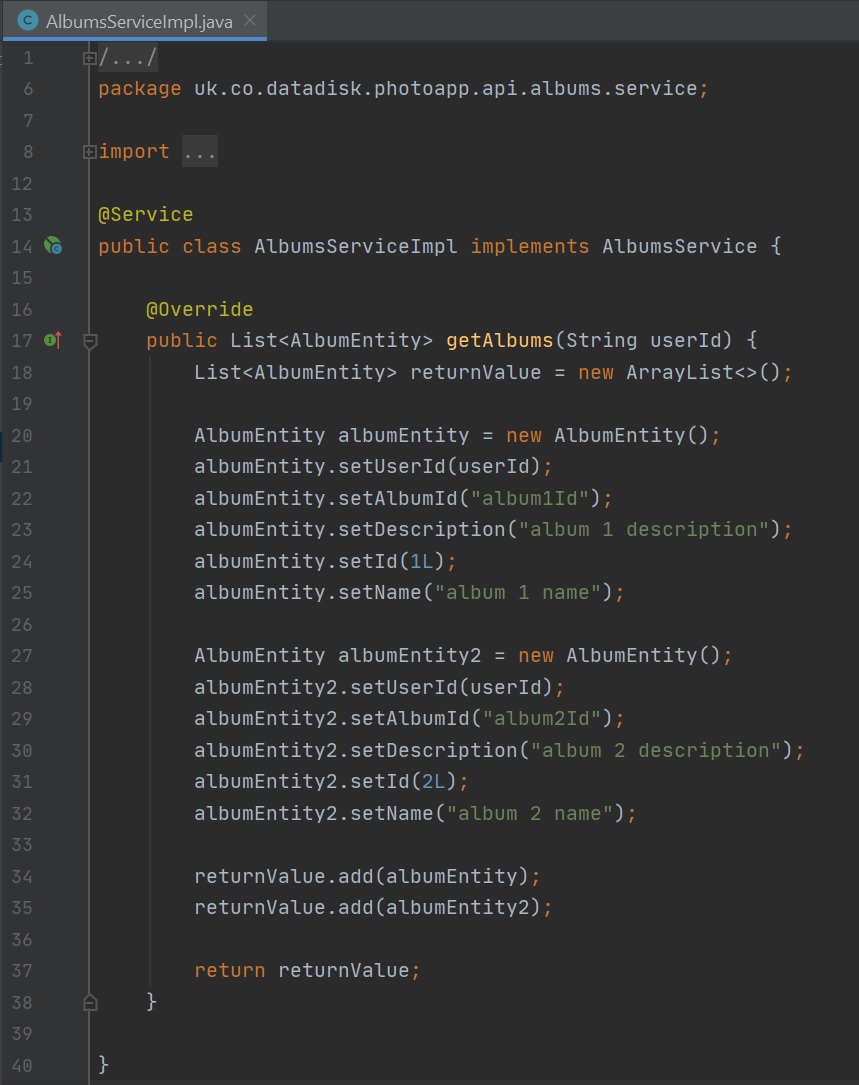Click line number 20 in the gutter
This screenshot has width=859, height=1085.
pos(22,436)
